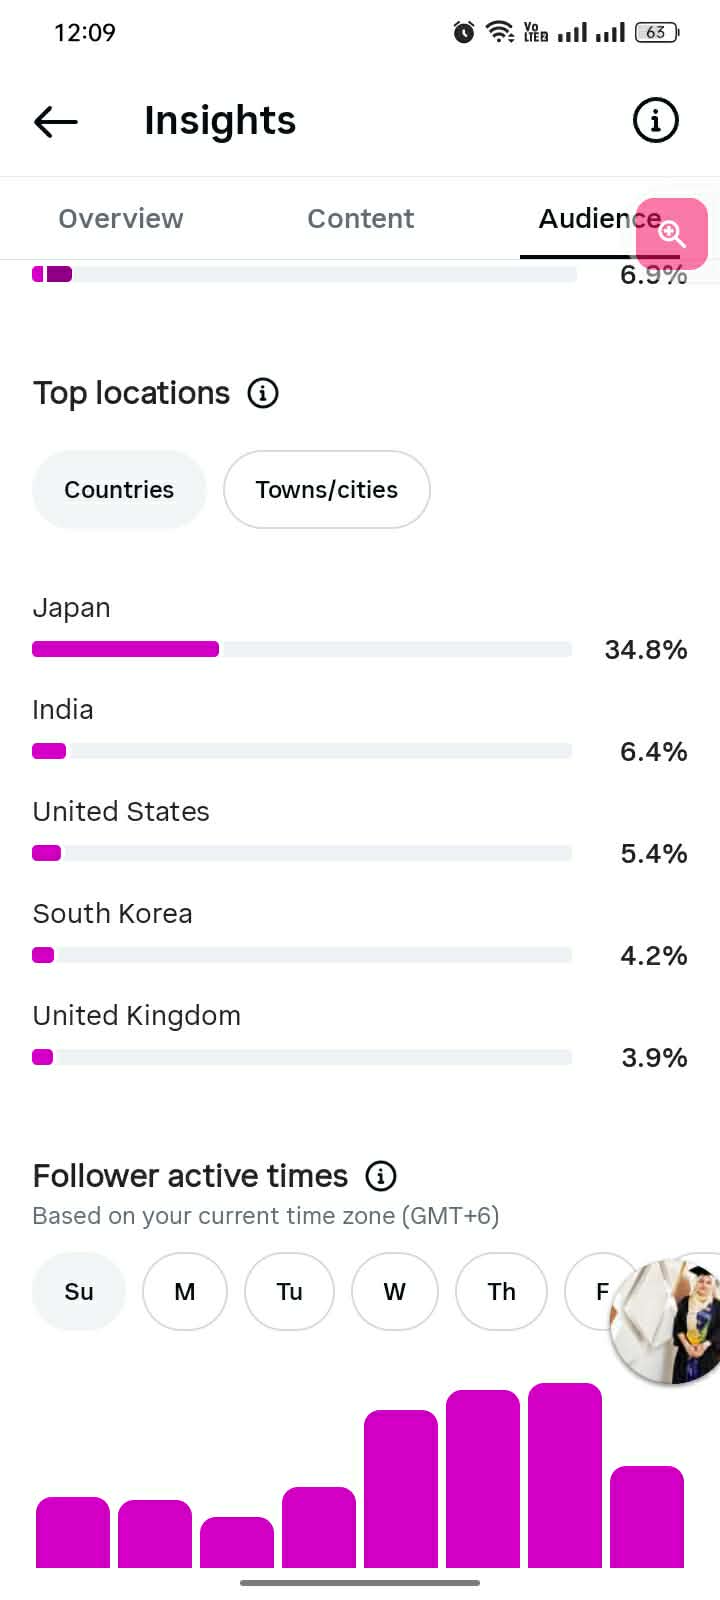Switch to the Overview tab
The image size is (720, 1600).
(x=121, y=219)
